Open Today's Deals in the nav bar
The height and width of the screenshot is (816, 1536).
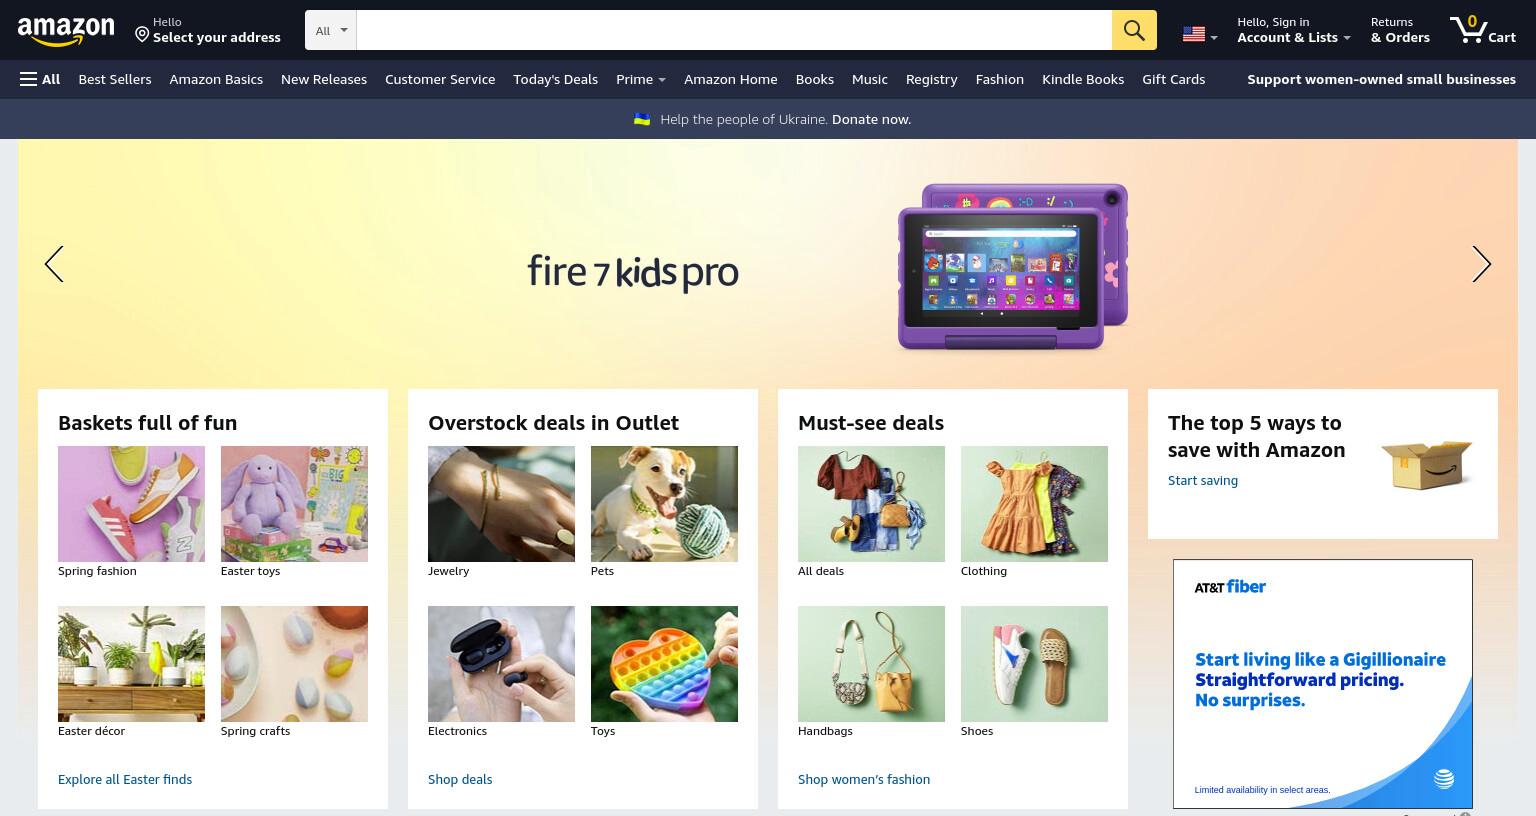[x=555, y=79]
